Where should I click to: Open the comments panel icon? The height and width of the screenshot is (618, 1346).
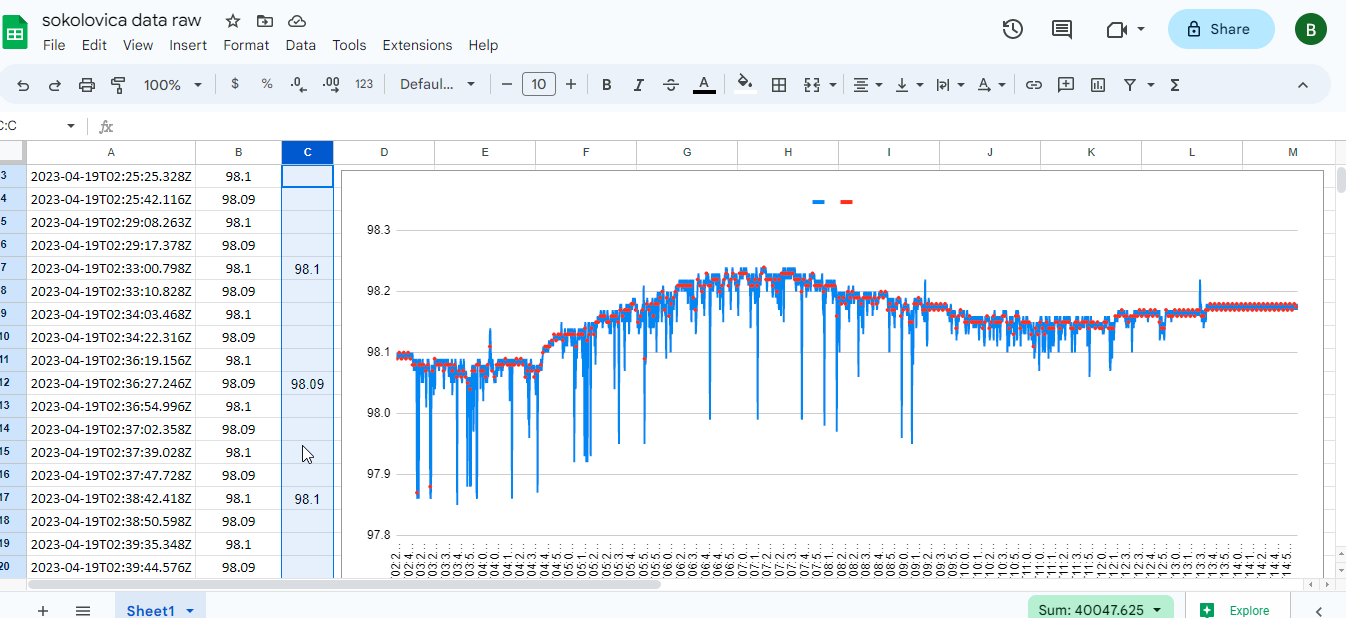point(1062,29)
